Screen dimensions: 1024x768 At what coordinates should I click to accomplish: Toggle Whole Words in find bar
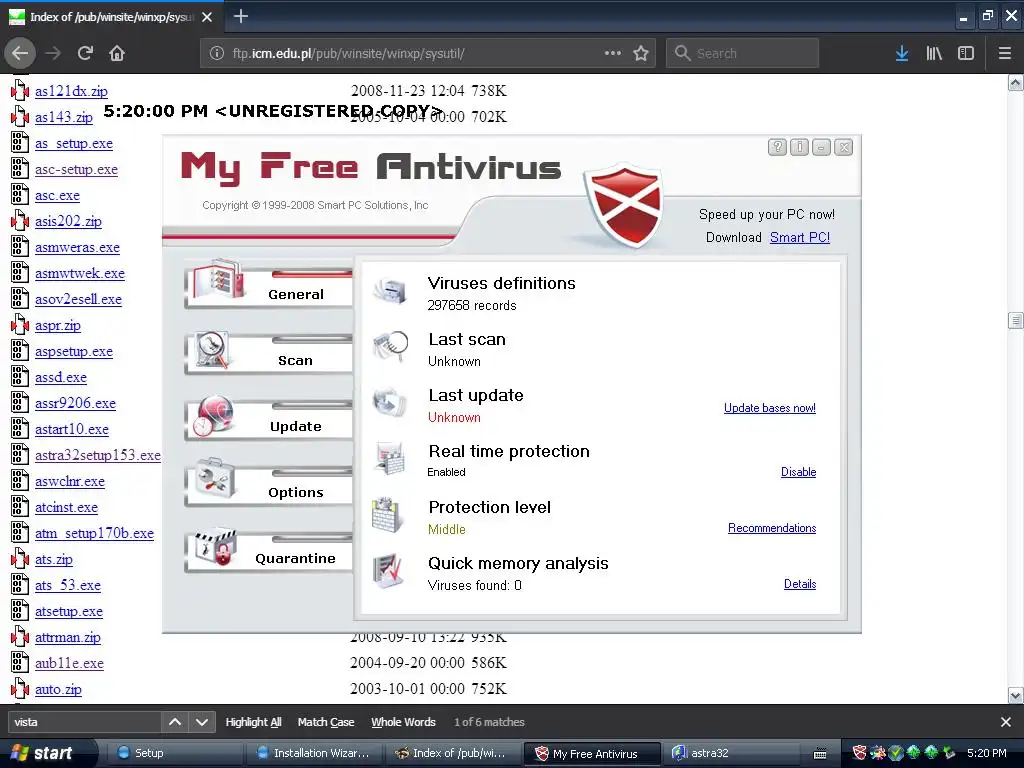(x=403, y=722)
